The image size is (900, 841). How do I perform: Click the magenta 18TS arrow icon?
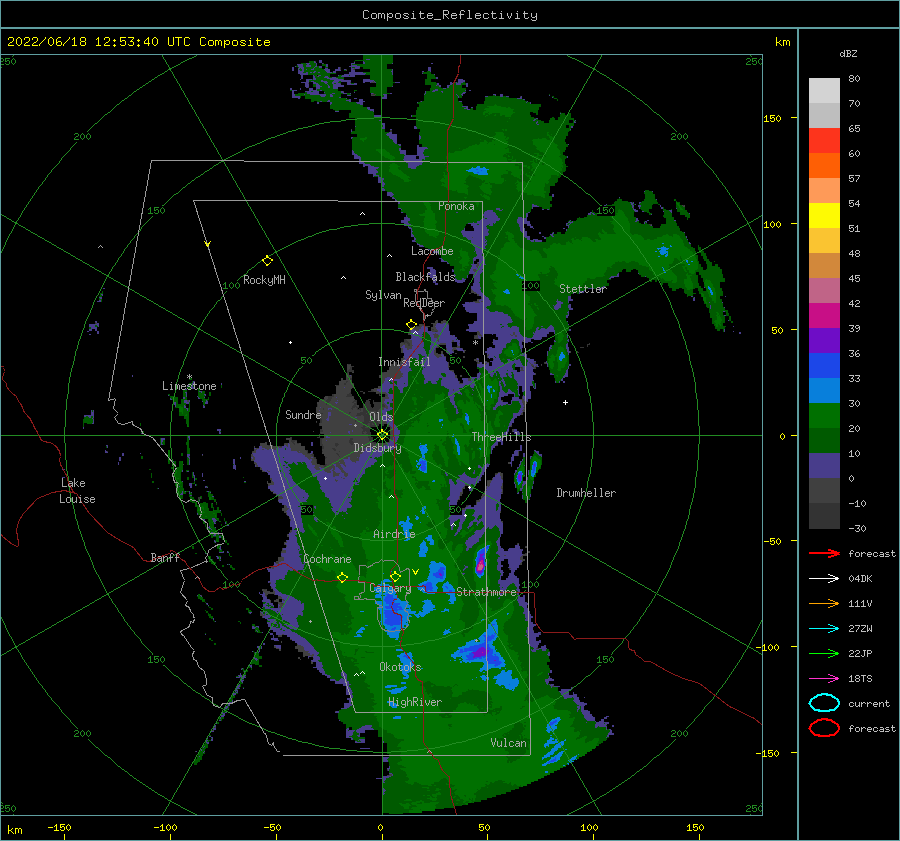click(824, 679)
